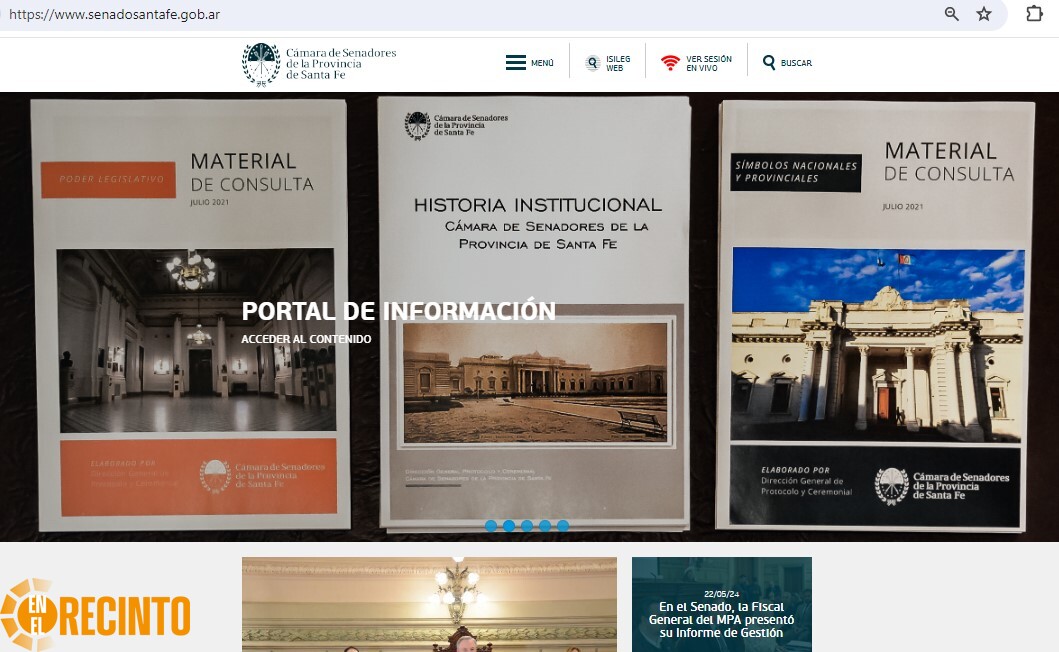Image resolution: width=1059 pixels, height=652 pixels.
Task: Select the fifth carousel dot
Action: tap(563, 526)
